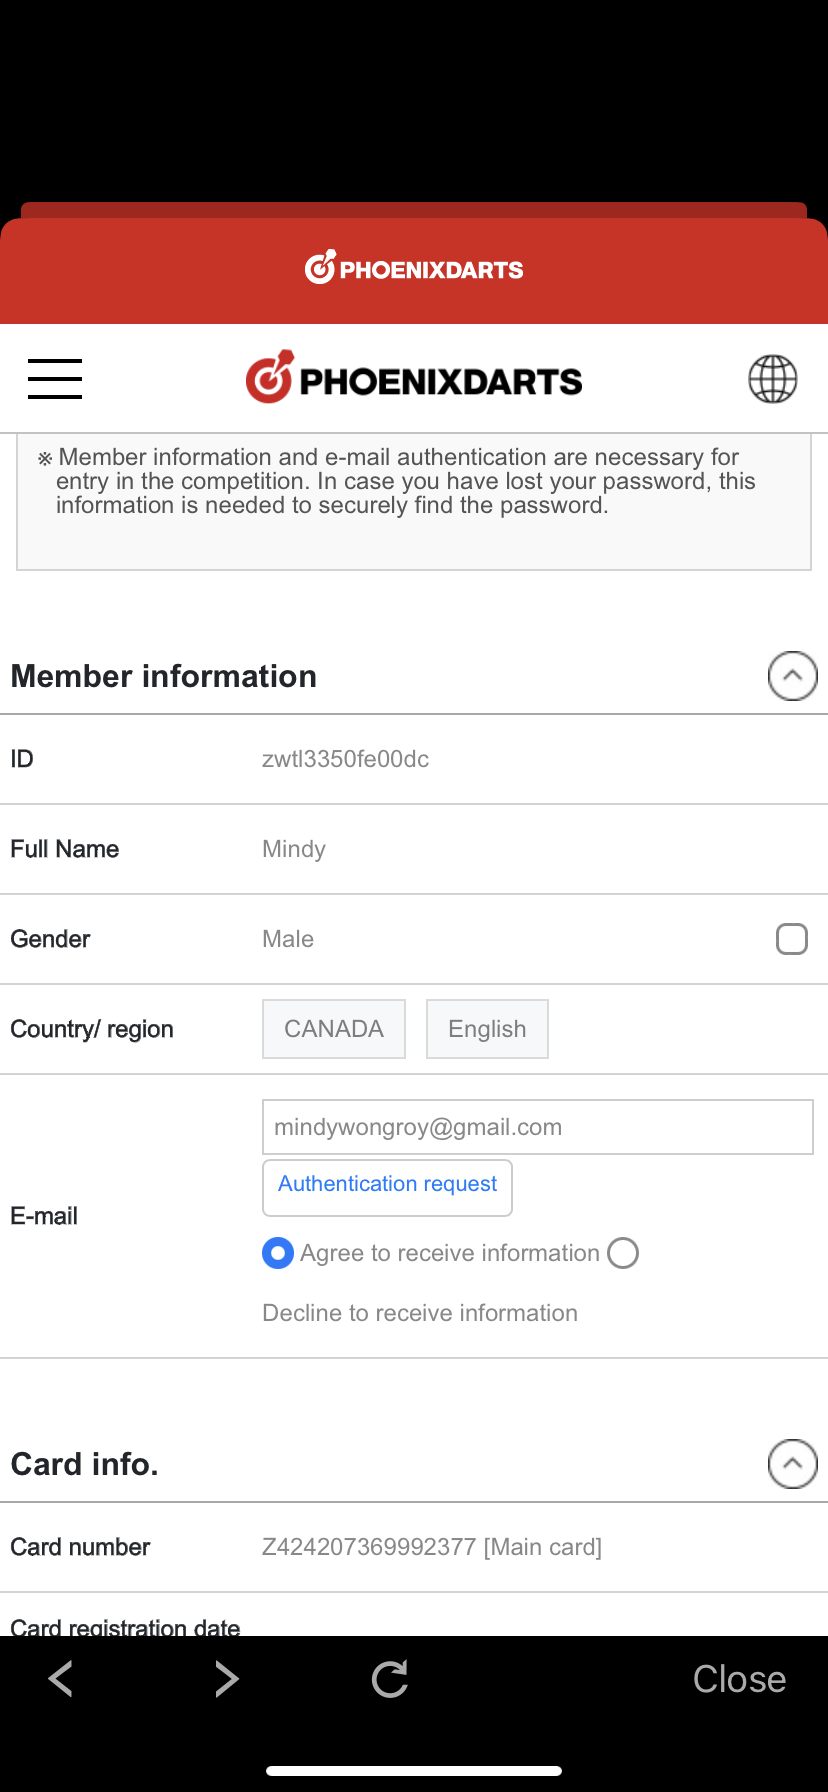Select Decline to receive information radio
The image size is (828, 1792).
623,1253
